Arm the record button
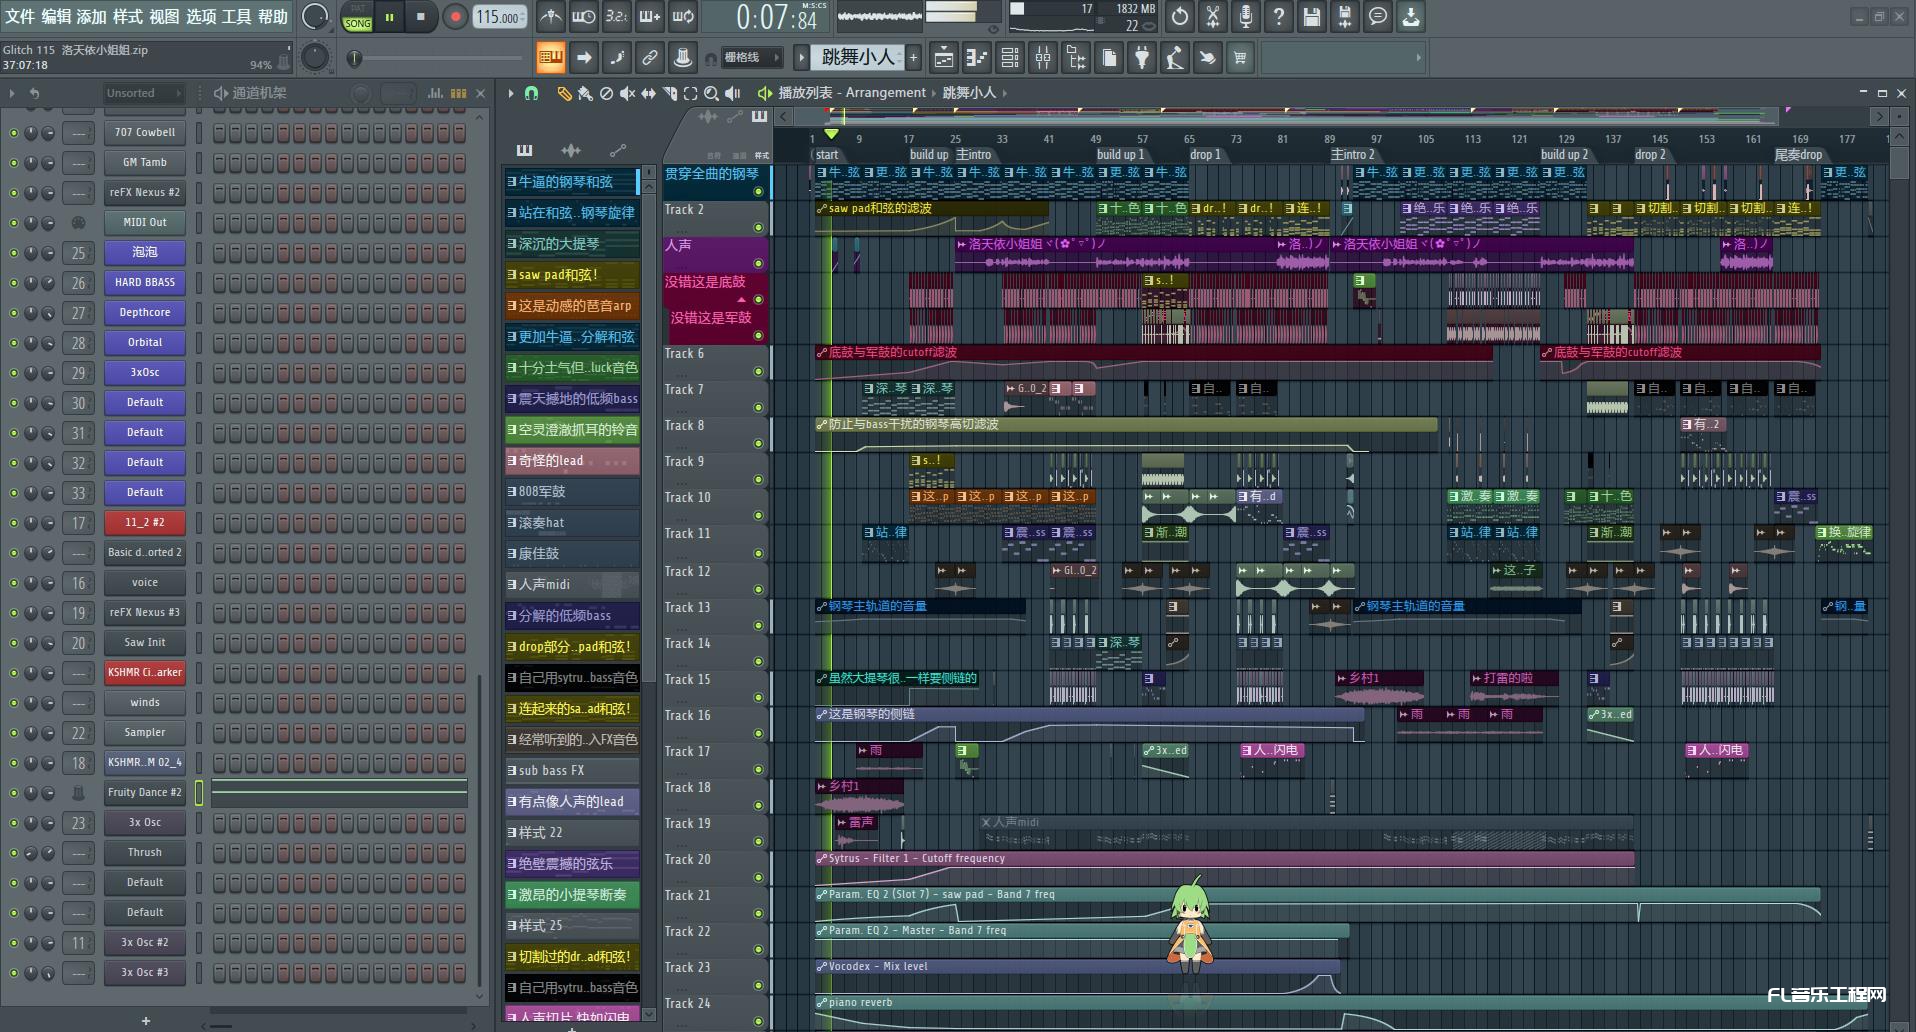Viewport: 1916px width, 1032px height. [x=455, y=17]
